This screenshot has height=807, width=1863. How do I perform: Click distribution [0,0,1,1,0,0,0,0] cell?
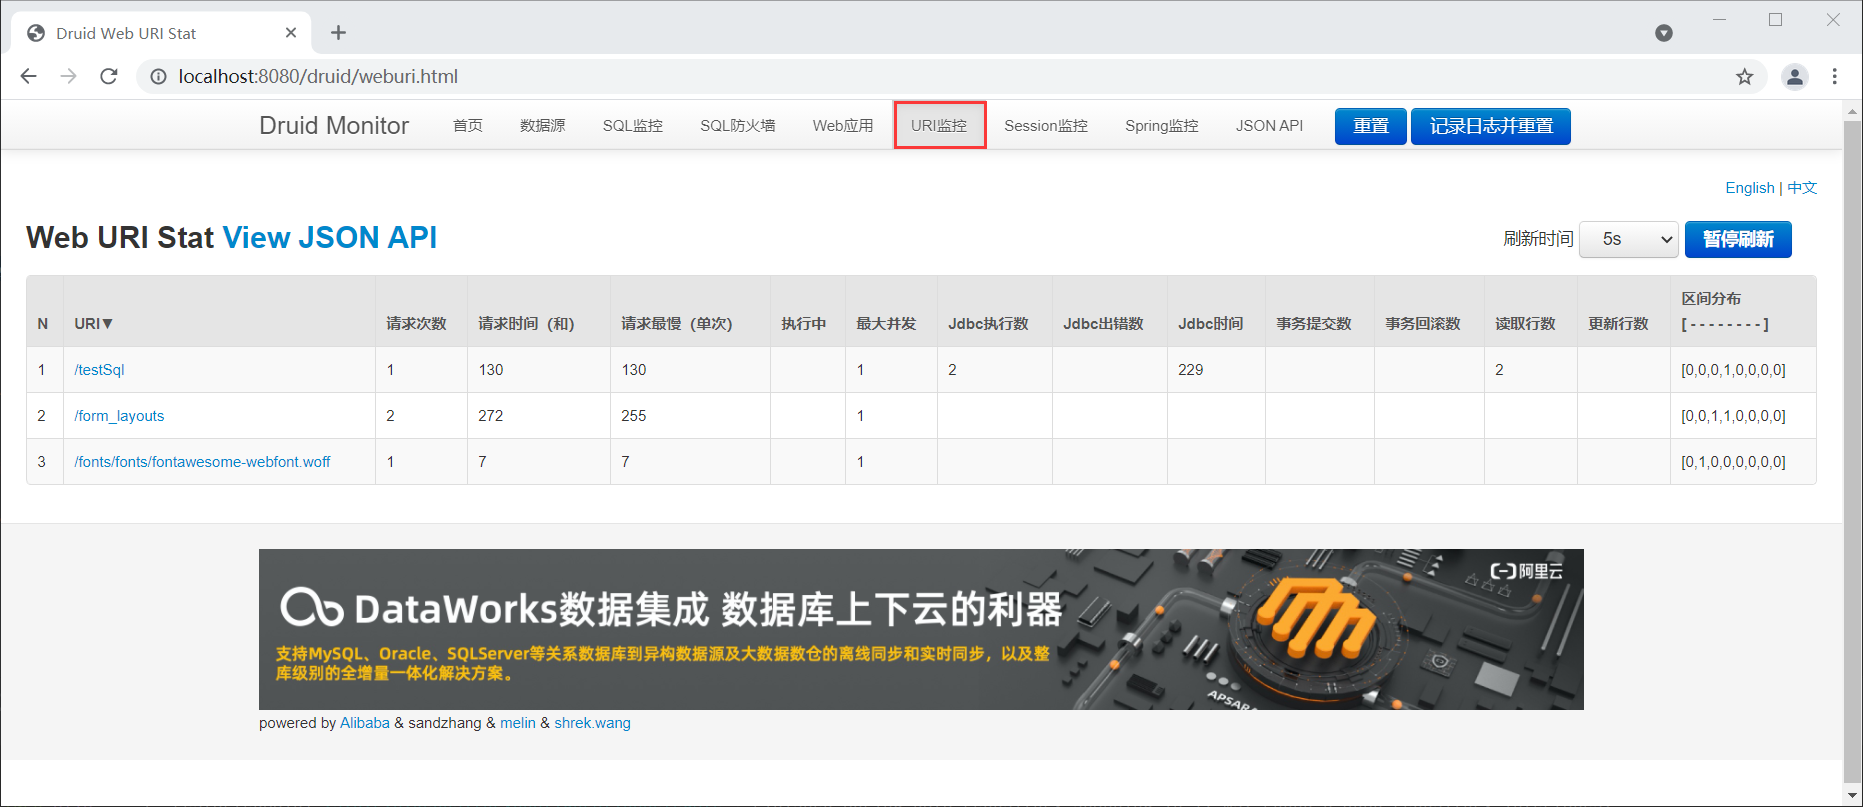click(1733, 416)
